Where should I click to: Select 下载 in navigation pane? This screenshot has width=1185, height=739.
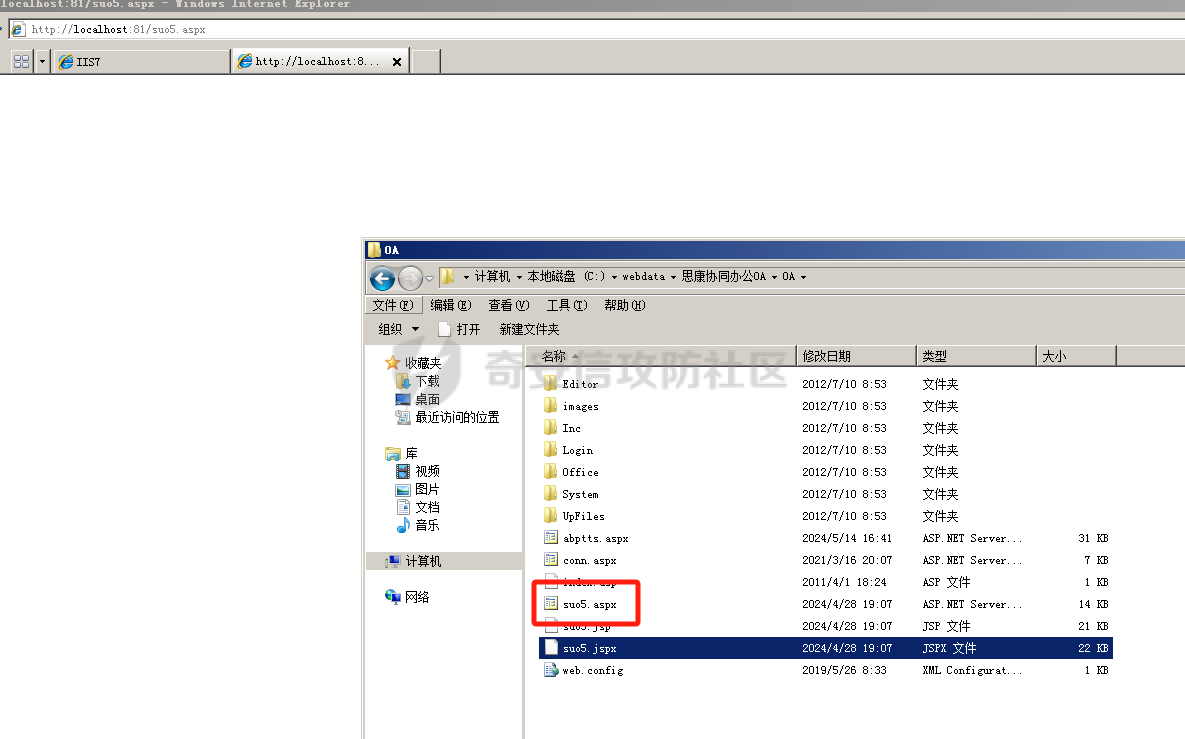[427, 382]
